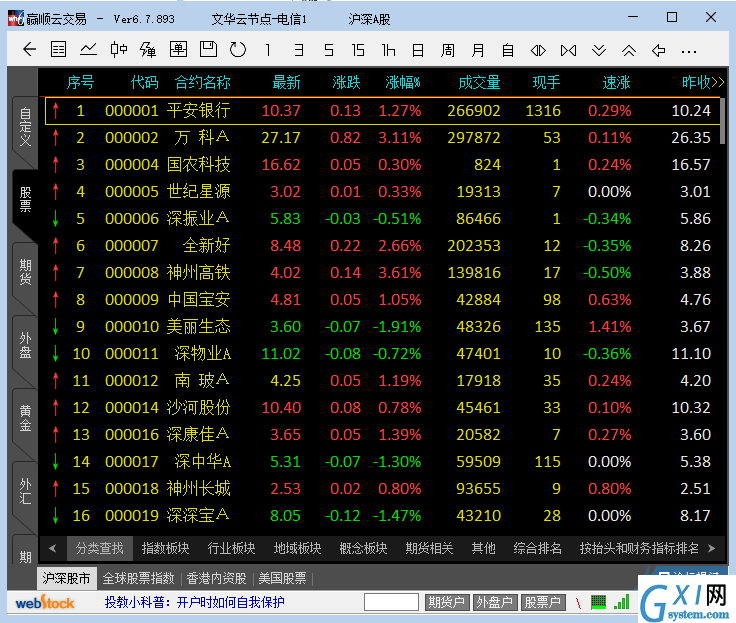The image size is (736, 623).
Task: Select the 5-minute period button
Action: pos(329,50)
